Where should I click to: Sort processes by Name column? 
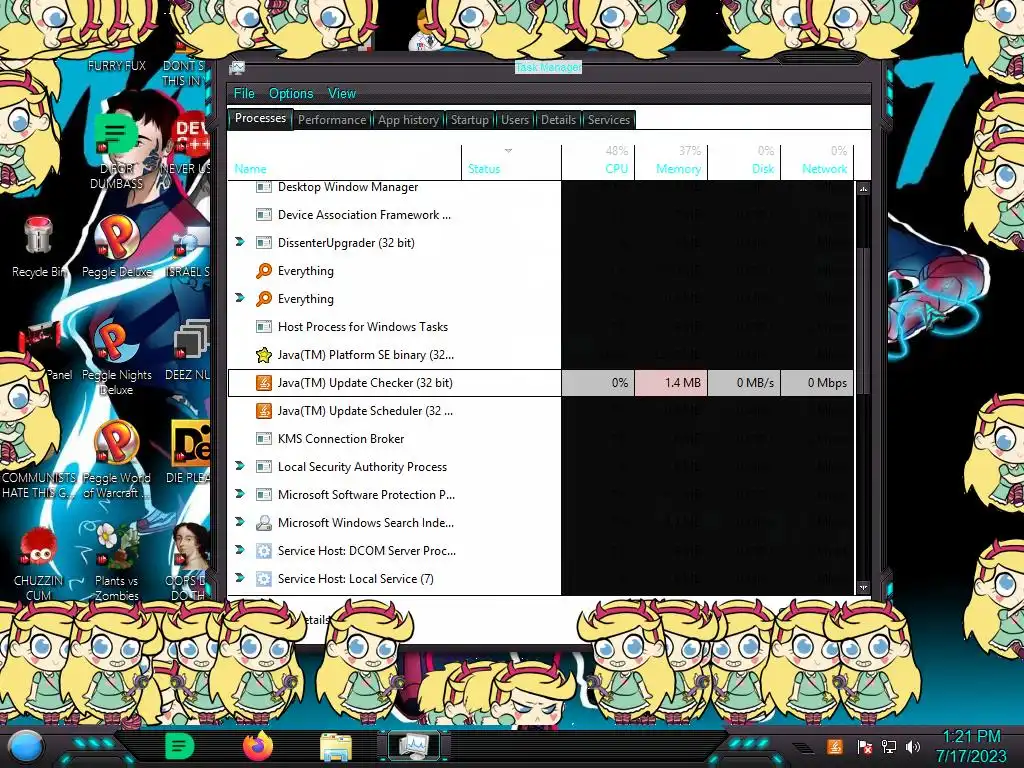345,163
